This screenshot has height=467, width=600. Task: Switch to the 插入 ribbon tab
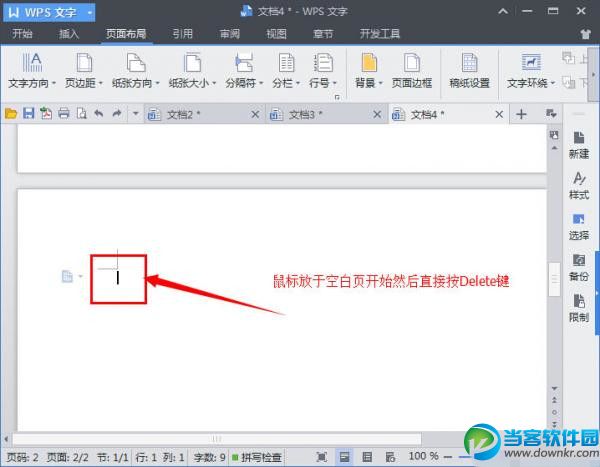[69, 34]
